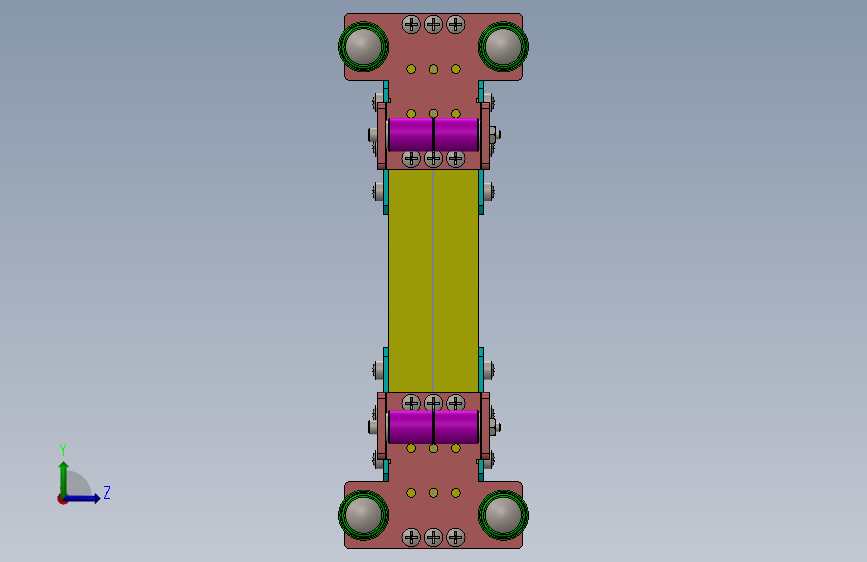The image size is (867, 562).
Task: Select the bottom-left gray ball caster
Action: click(363, 515)
